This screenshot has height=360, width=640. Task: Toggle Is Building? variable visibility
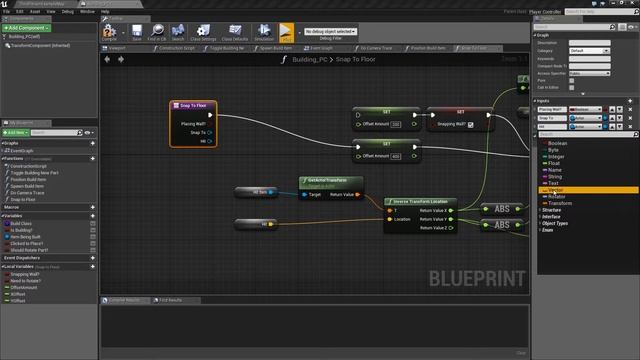(x=93, y=230)
